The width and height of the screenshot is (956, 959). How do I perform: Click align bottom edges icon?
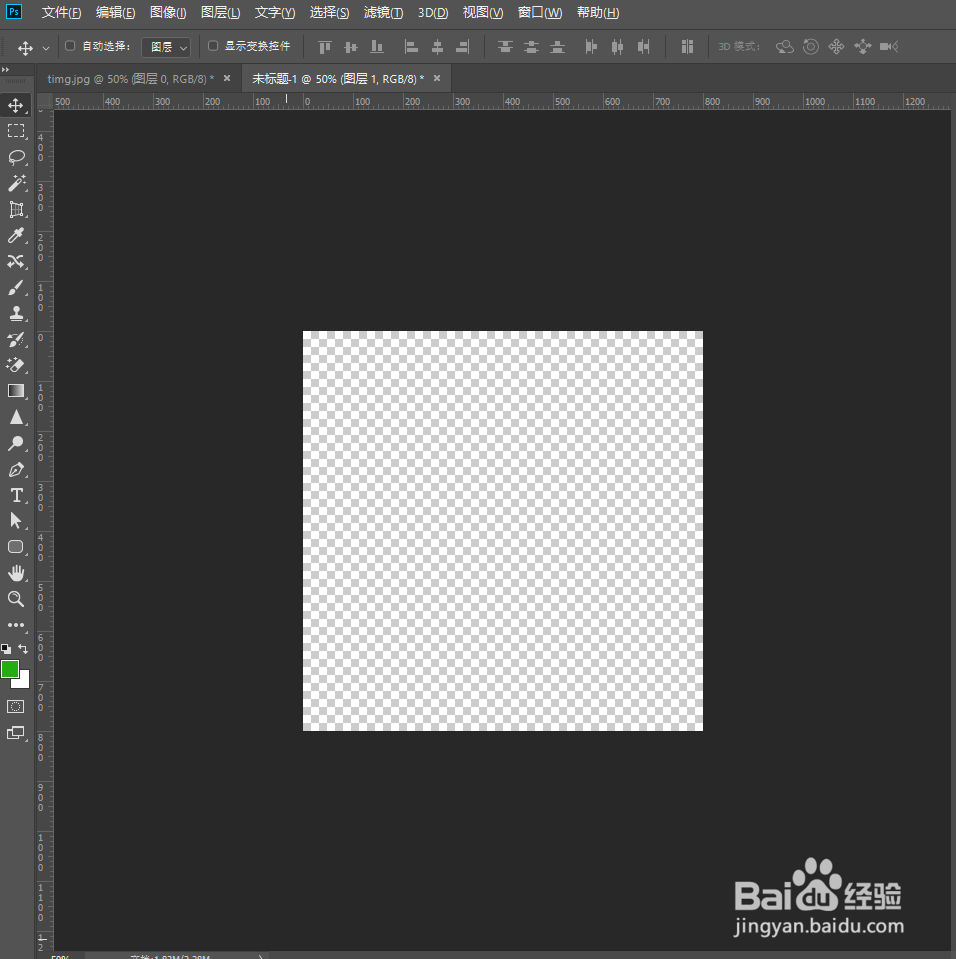pyautogui.click(x=377, y=46)
